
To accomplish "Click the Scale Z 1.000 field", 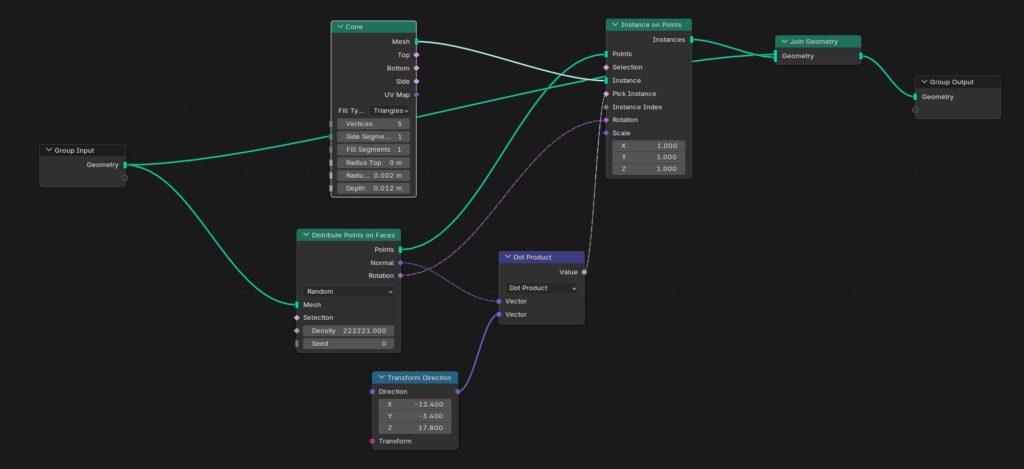I will point(649,169).
